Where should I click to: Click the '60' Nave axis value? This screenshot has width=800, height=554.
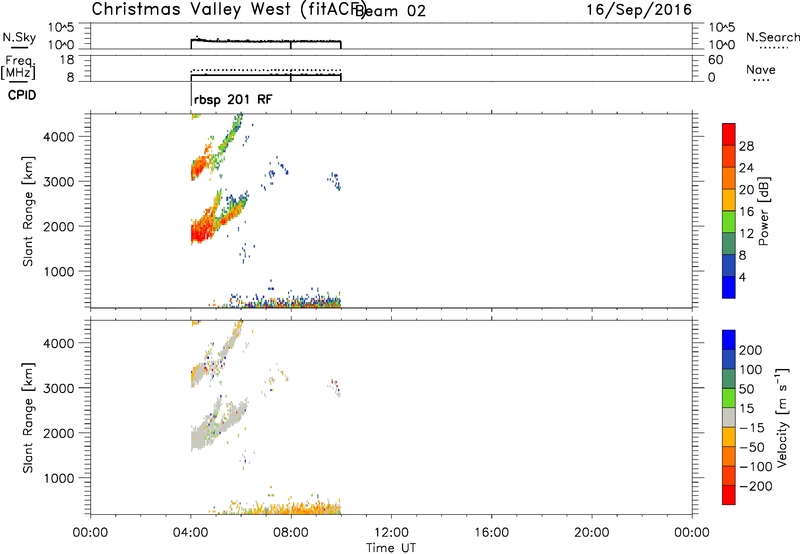point(715,60)
